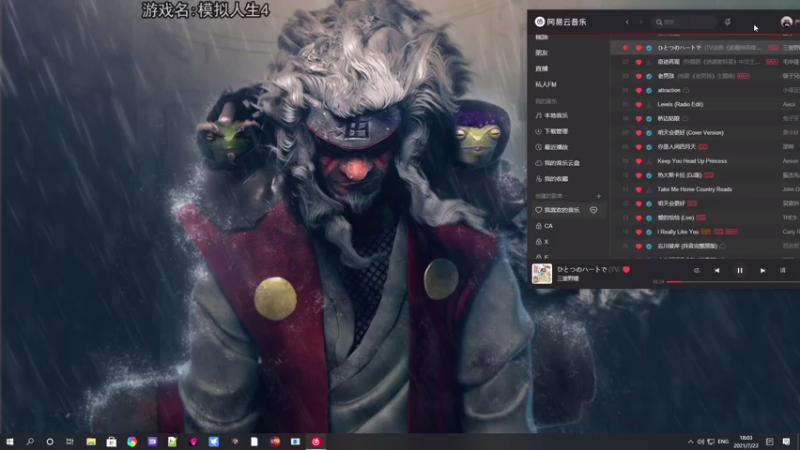Unlike 明天会更好 (Cover Version)
This screenshot has height=450, width=800.
638,133
